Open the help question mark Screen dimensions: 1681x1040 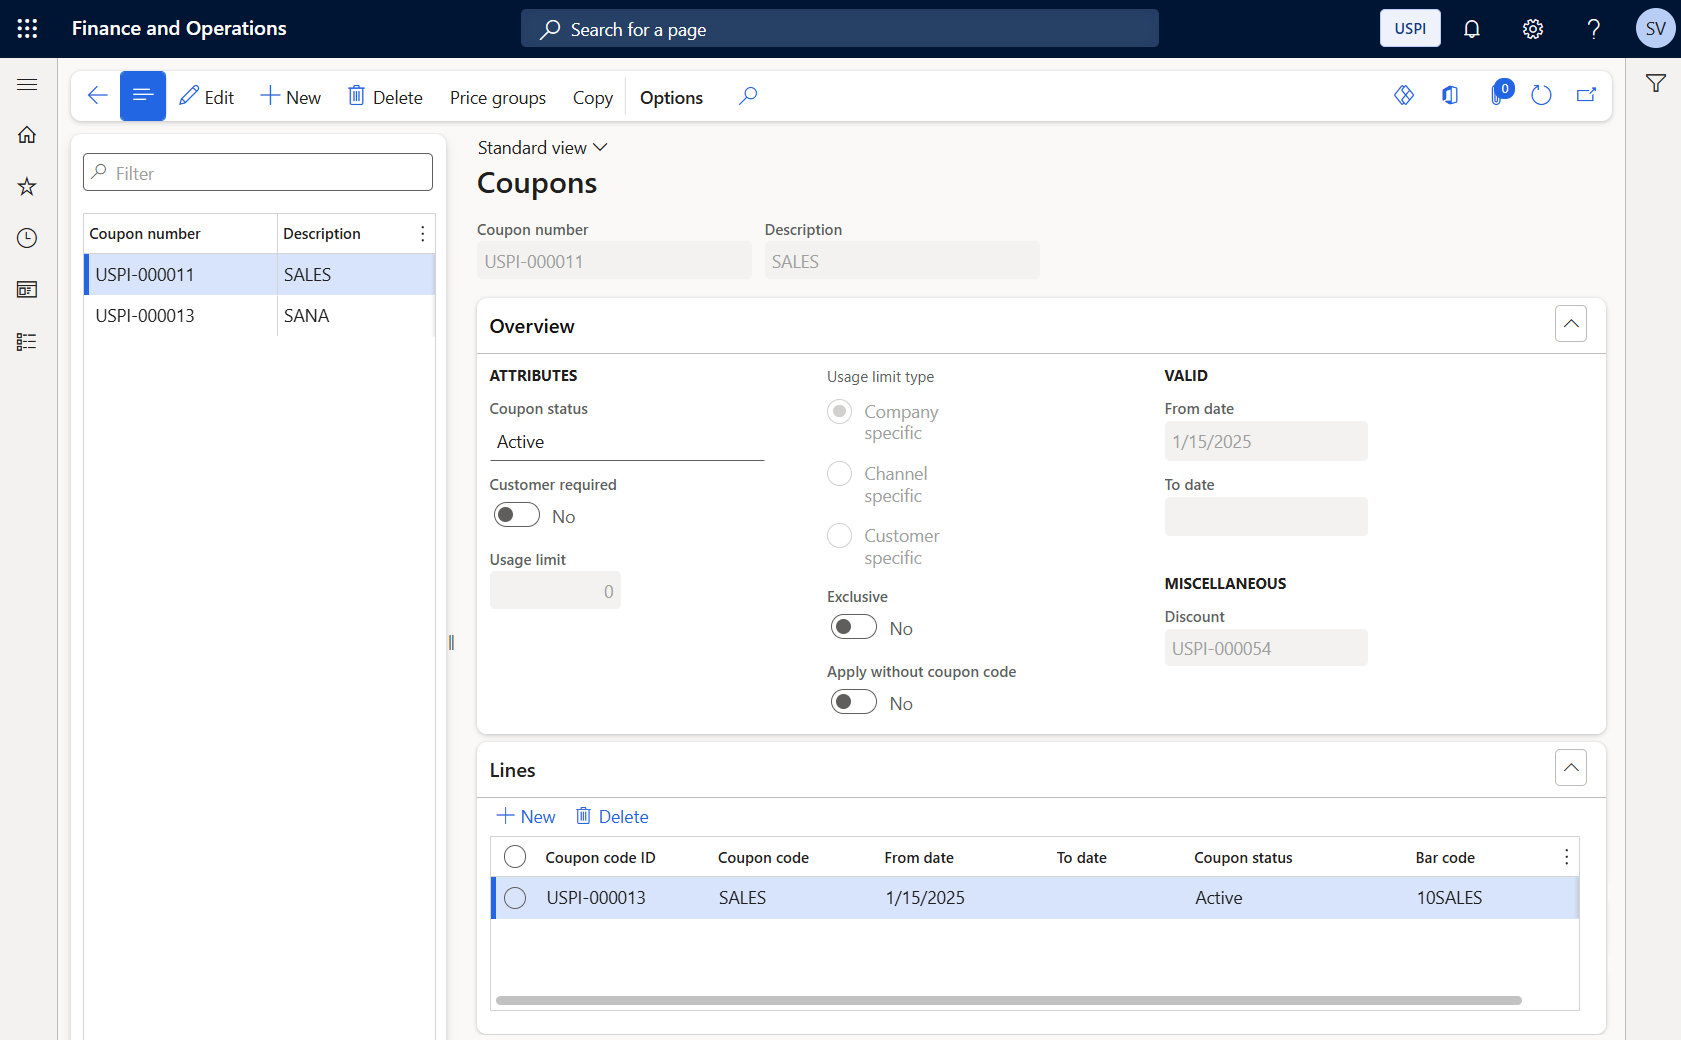click(x=1593, y=29)
